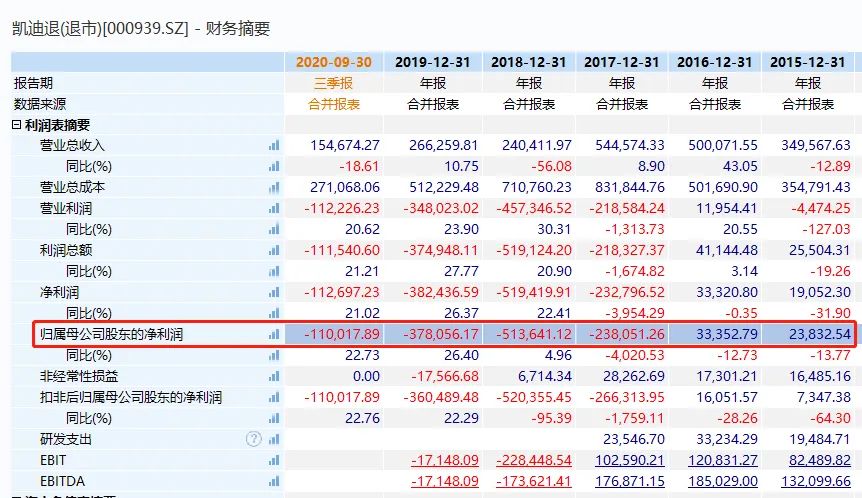Open chart icon for 同比(%) under 营业利润

tap(274, 229)
